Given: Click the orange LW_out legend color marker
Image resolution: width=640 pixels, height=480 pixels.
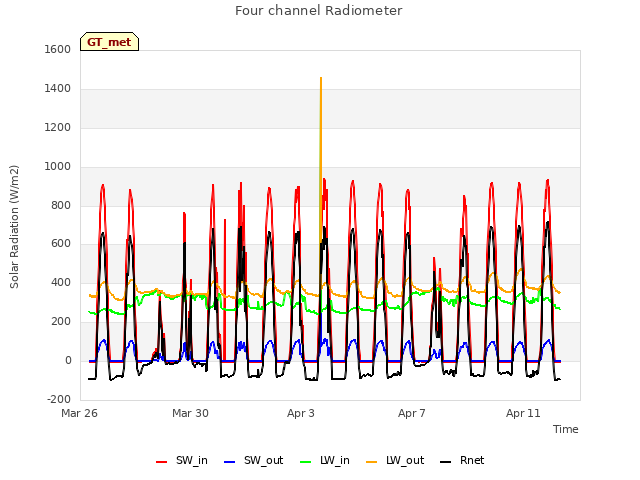Looking at the screenshot, I should click(x=372, y=462).
